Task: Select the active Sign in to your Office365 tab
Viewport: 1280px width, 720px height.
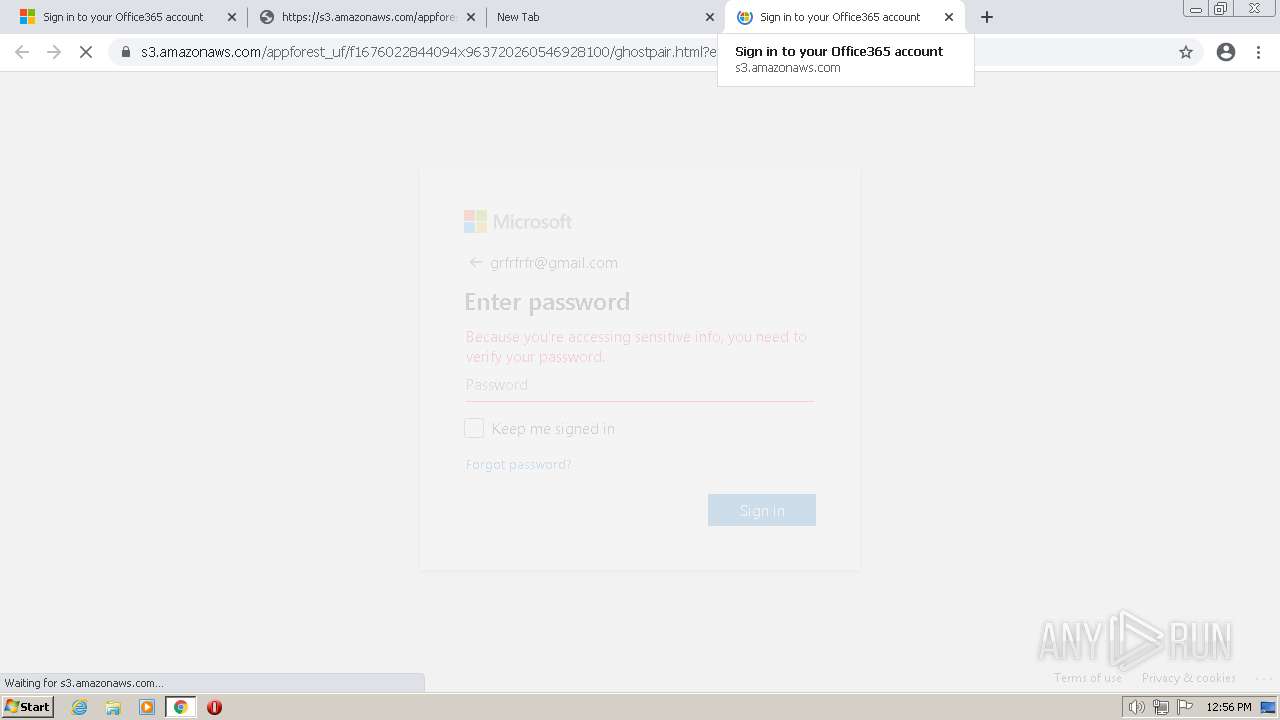Action: (845, 17)
